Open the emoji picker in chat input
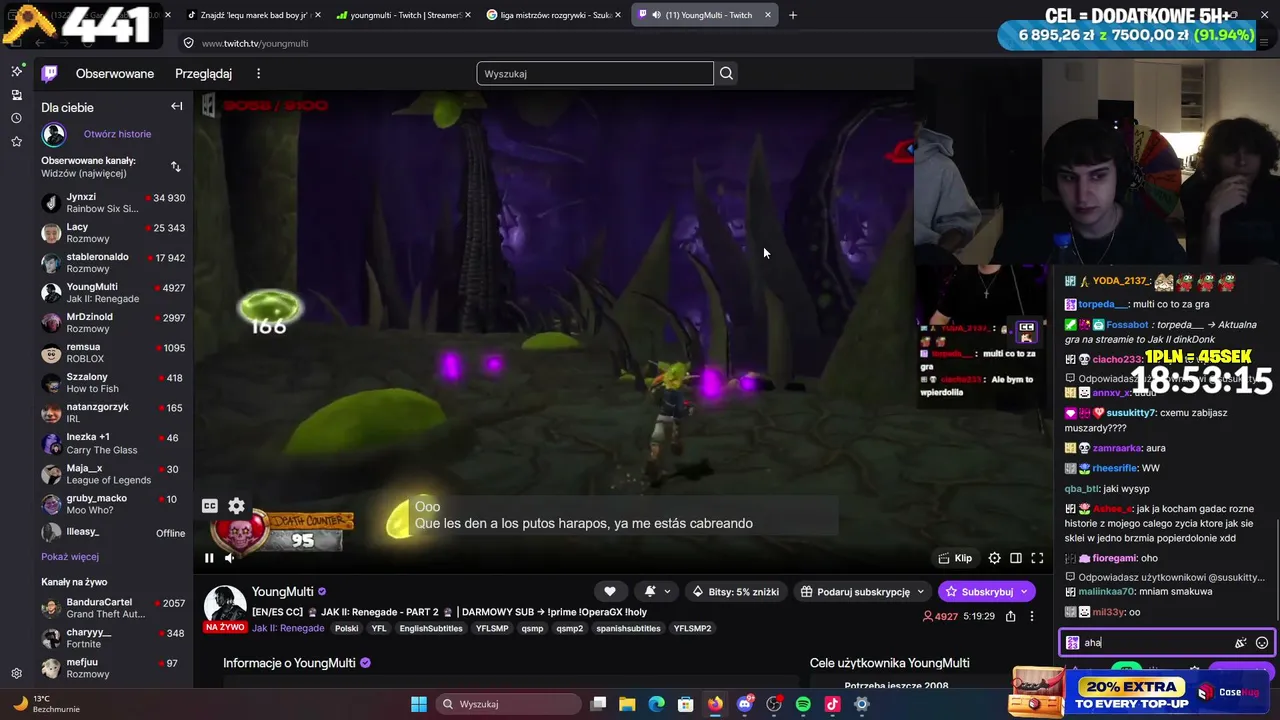The image size is (1280, 720). click(1262, 643)
